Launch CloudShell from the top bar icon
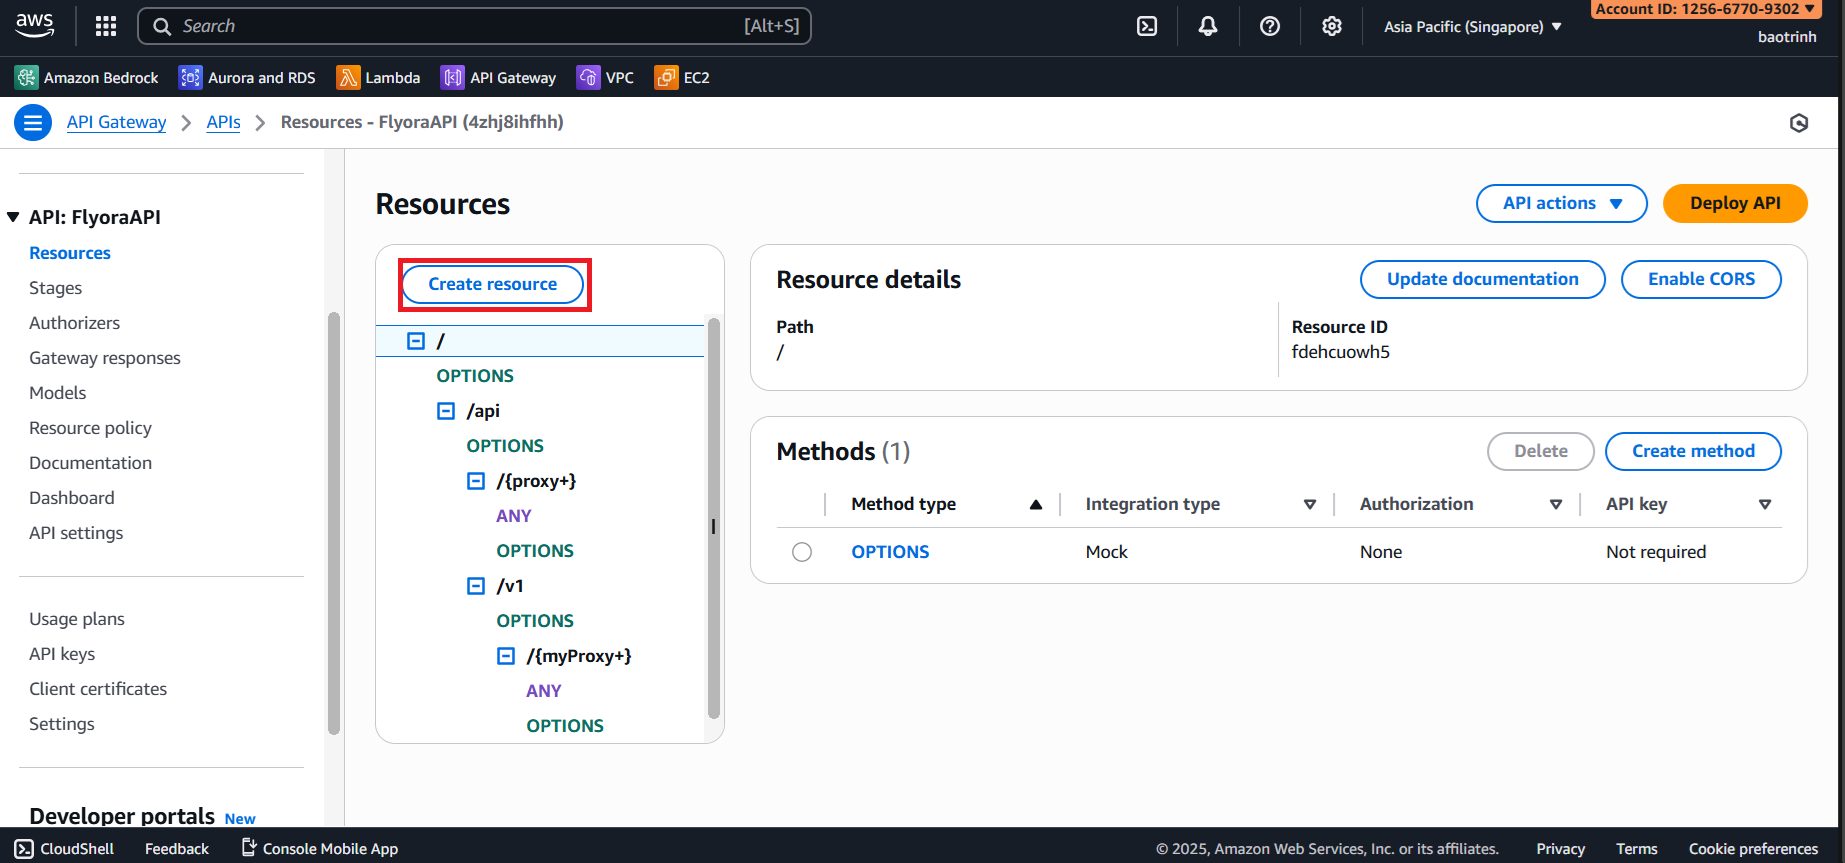Viewport: 1845px width, 863px height. click(x=1147, y=26)
